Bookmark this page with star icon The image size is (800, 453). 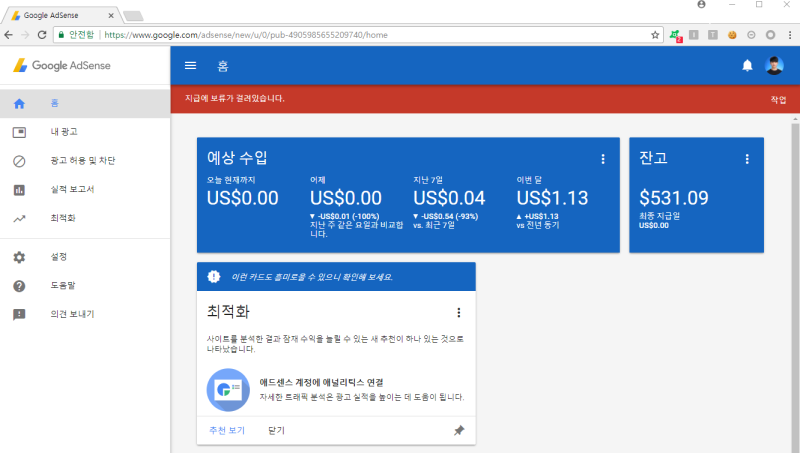click(x=655, y=35)
